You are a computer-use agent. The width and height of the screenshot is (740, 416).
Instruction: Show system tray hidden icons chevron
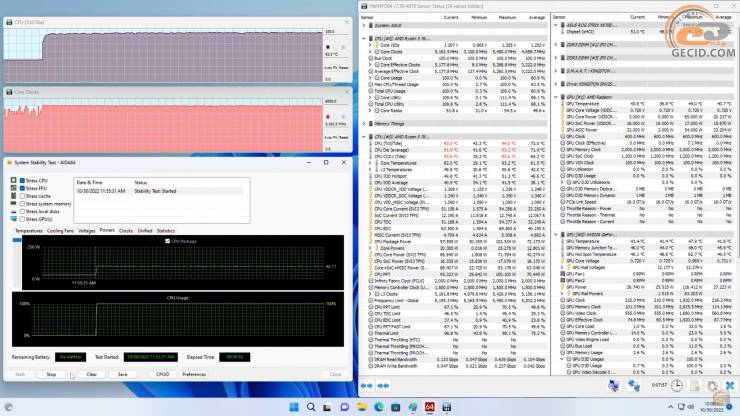pos(670,407)
